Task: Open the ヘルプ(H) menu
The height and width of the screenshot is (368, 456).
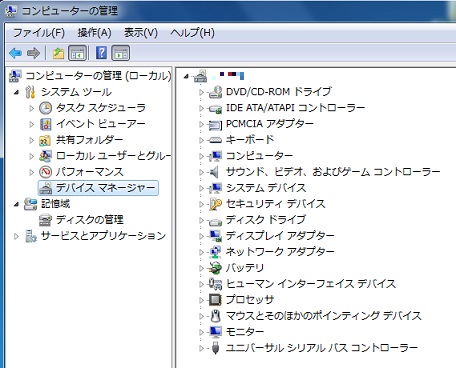Action: 192,33
